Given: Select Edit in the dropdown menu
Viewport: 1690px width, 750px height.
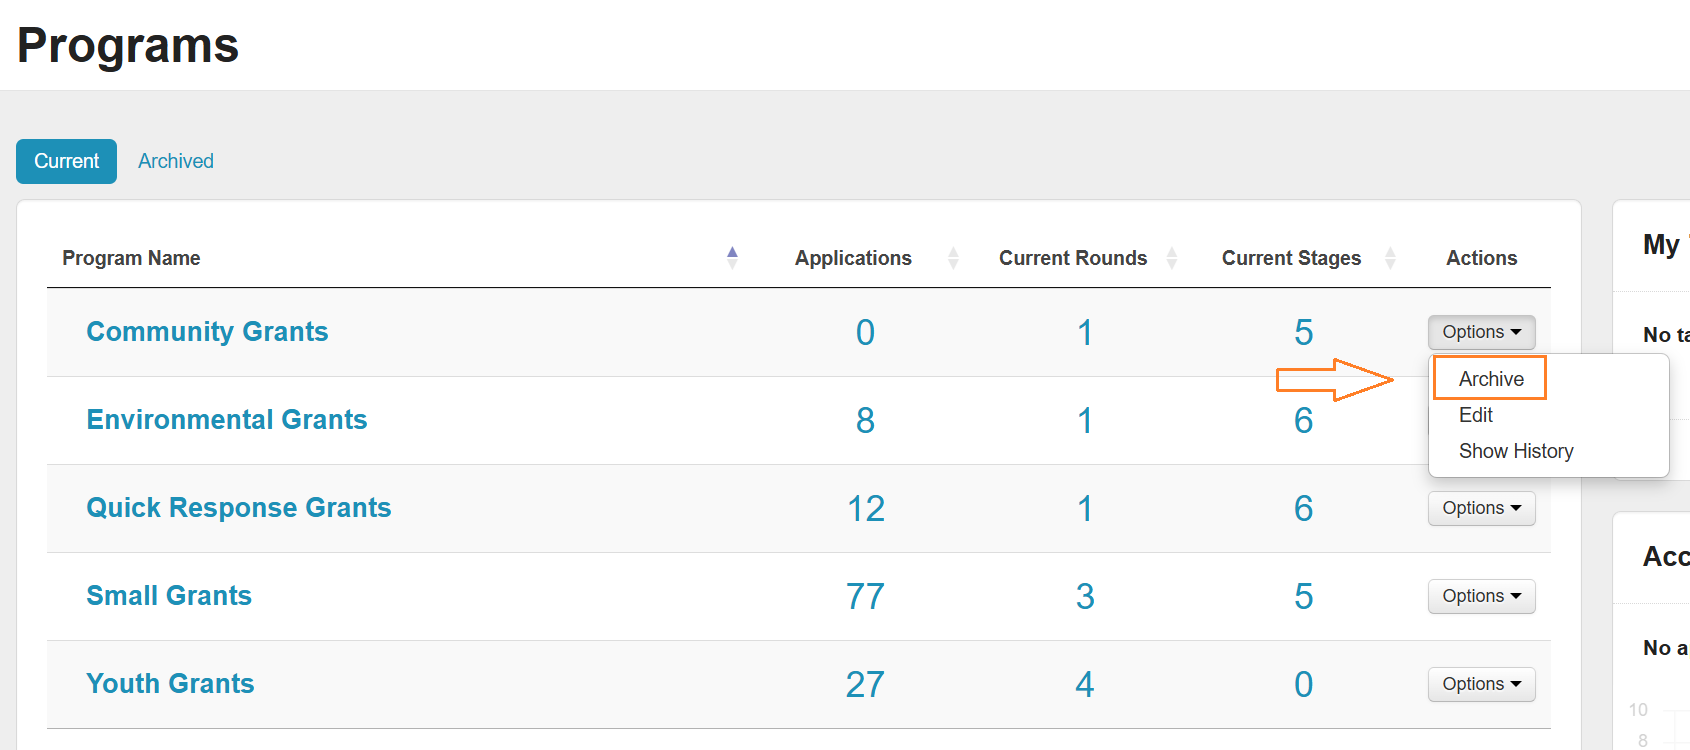Looking at the screenshot, I should coord(1475,415).
